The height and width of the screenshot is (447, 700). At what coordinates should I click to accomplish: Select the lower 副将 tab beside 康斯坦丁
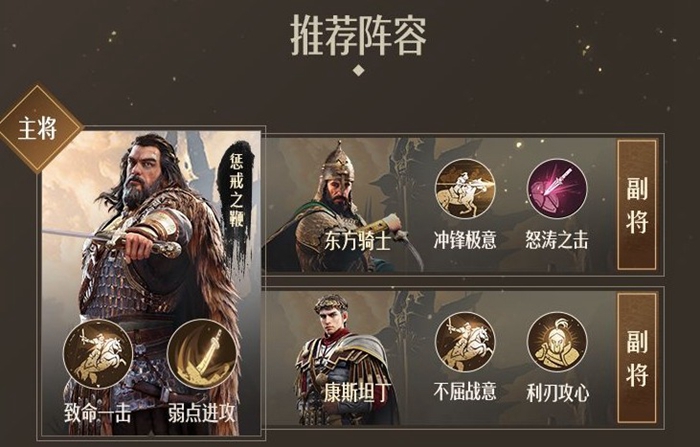[637, 358]
